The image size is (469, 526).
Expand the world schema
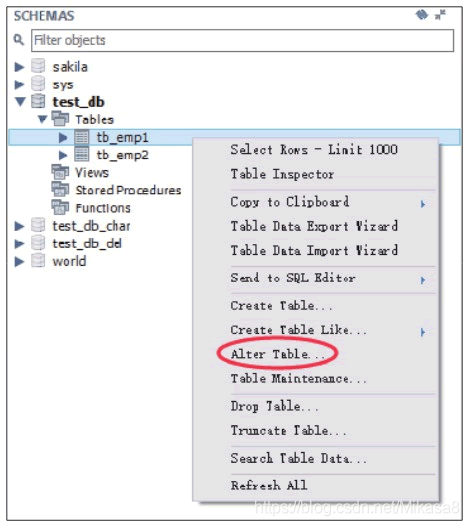[19, 262]
